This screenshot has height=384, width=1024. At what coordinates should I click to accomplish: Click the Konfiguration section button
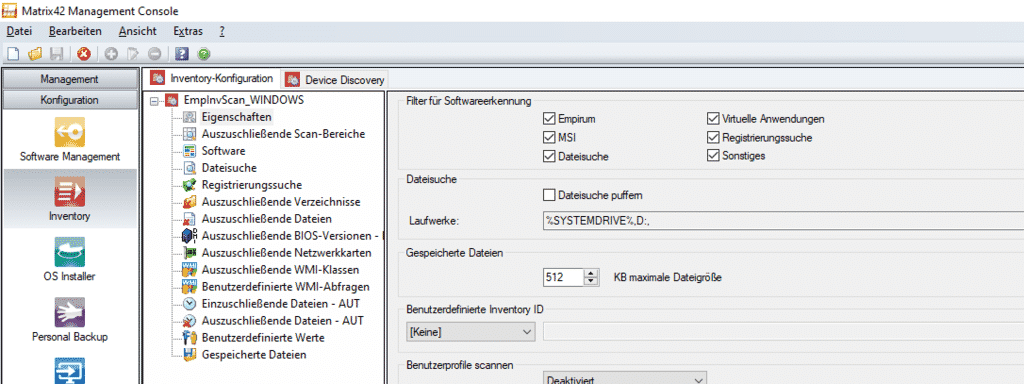(x=70, y=100)
